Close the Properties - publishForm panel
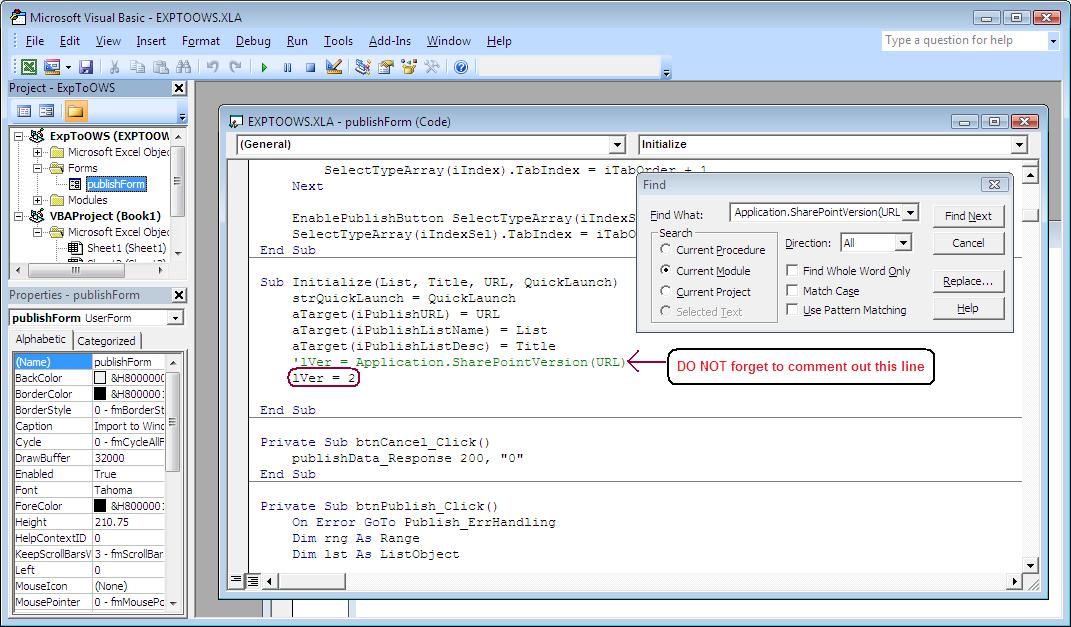Image resolution: width=1071 pixels, height=627 pixels. tap(178, 294)
